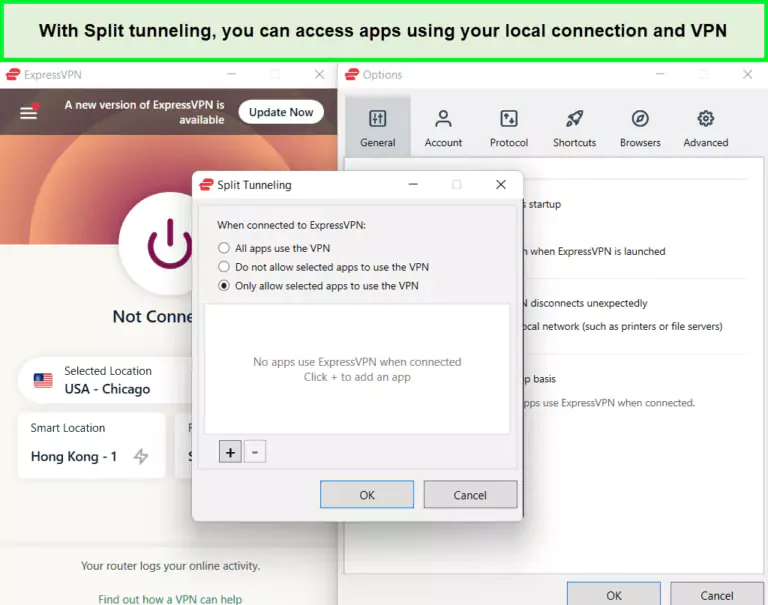Image resolution: width=768 pixels, height=605 pixels.
Task: Click plus button to add an app
Action: [x=230, y=452]
